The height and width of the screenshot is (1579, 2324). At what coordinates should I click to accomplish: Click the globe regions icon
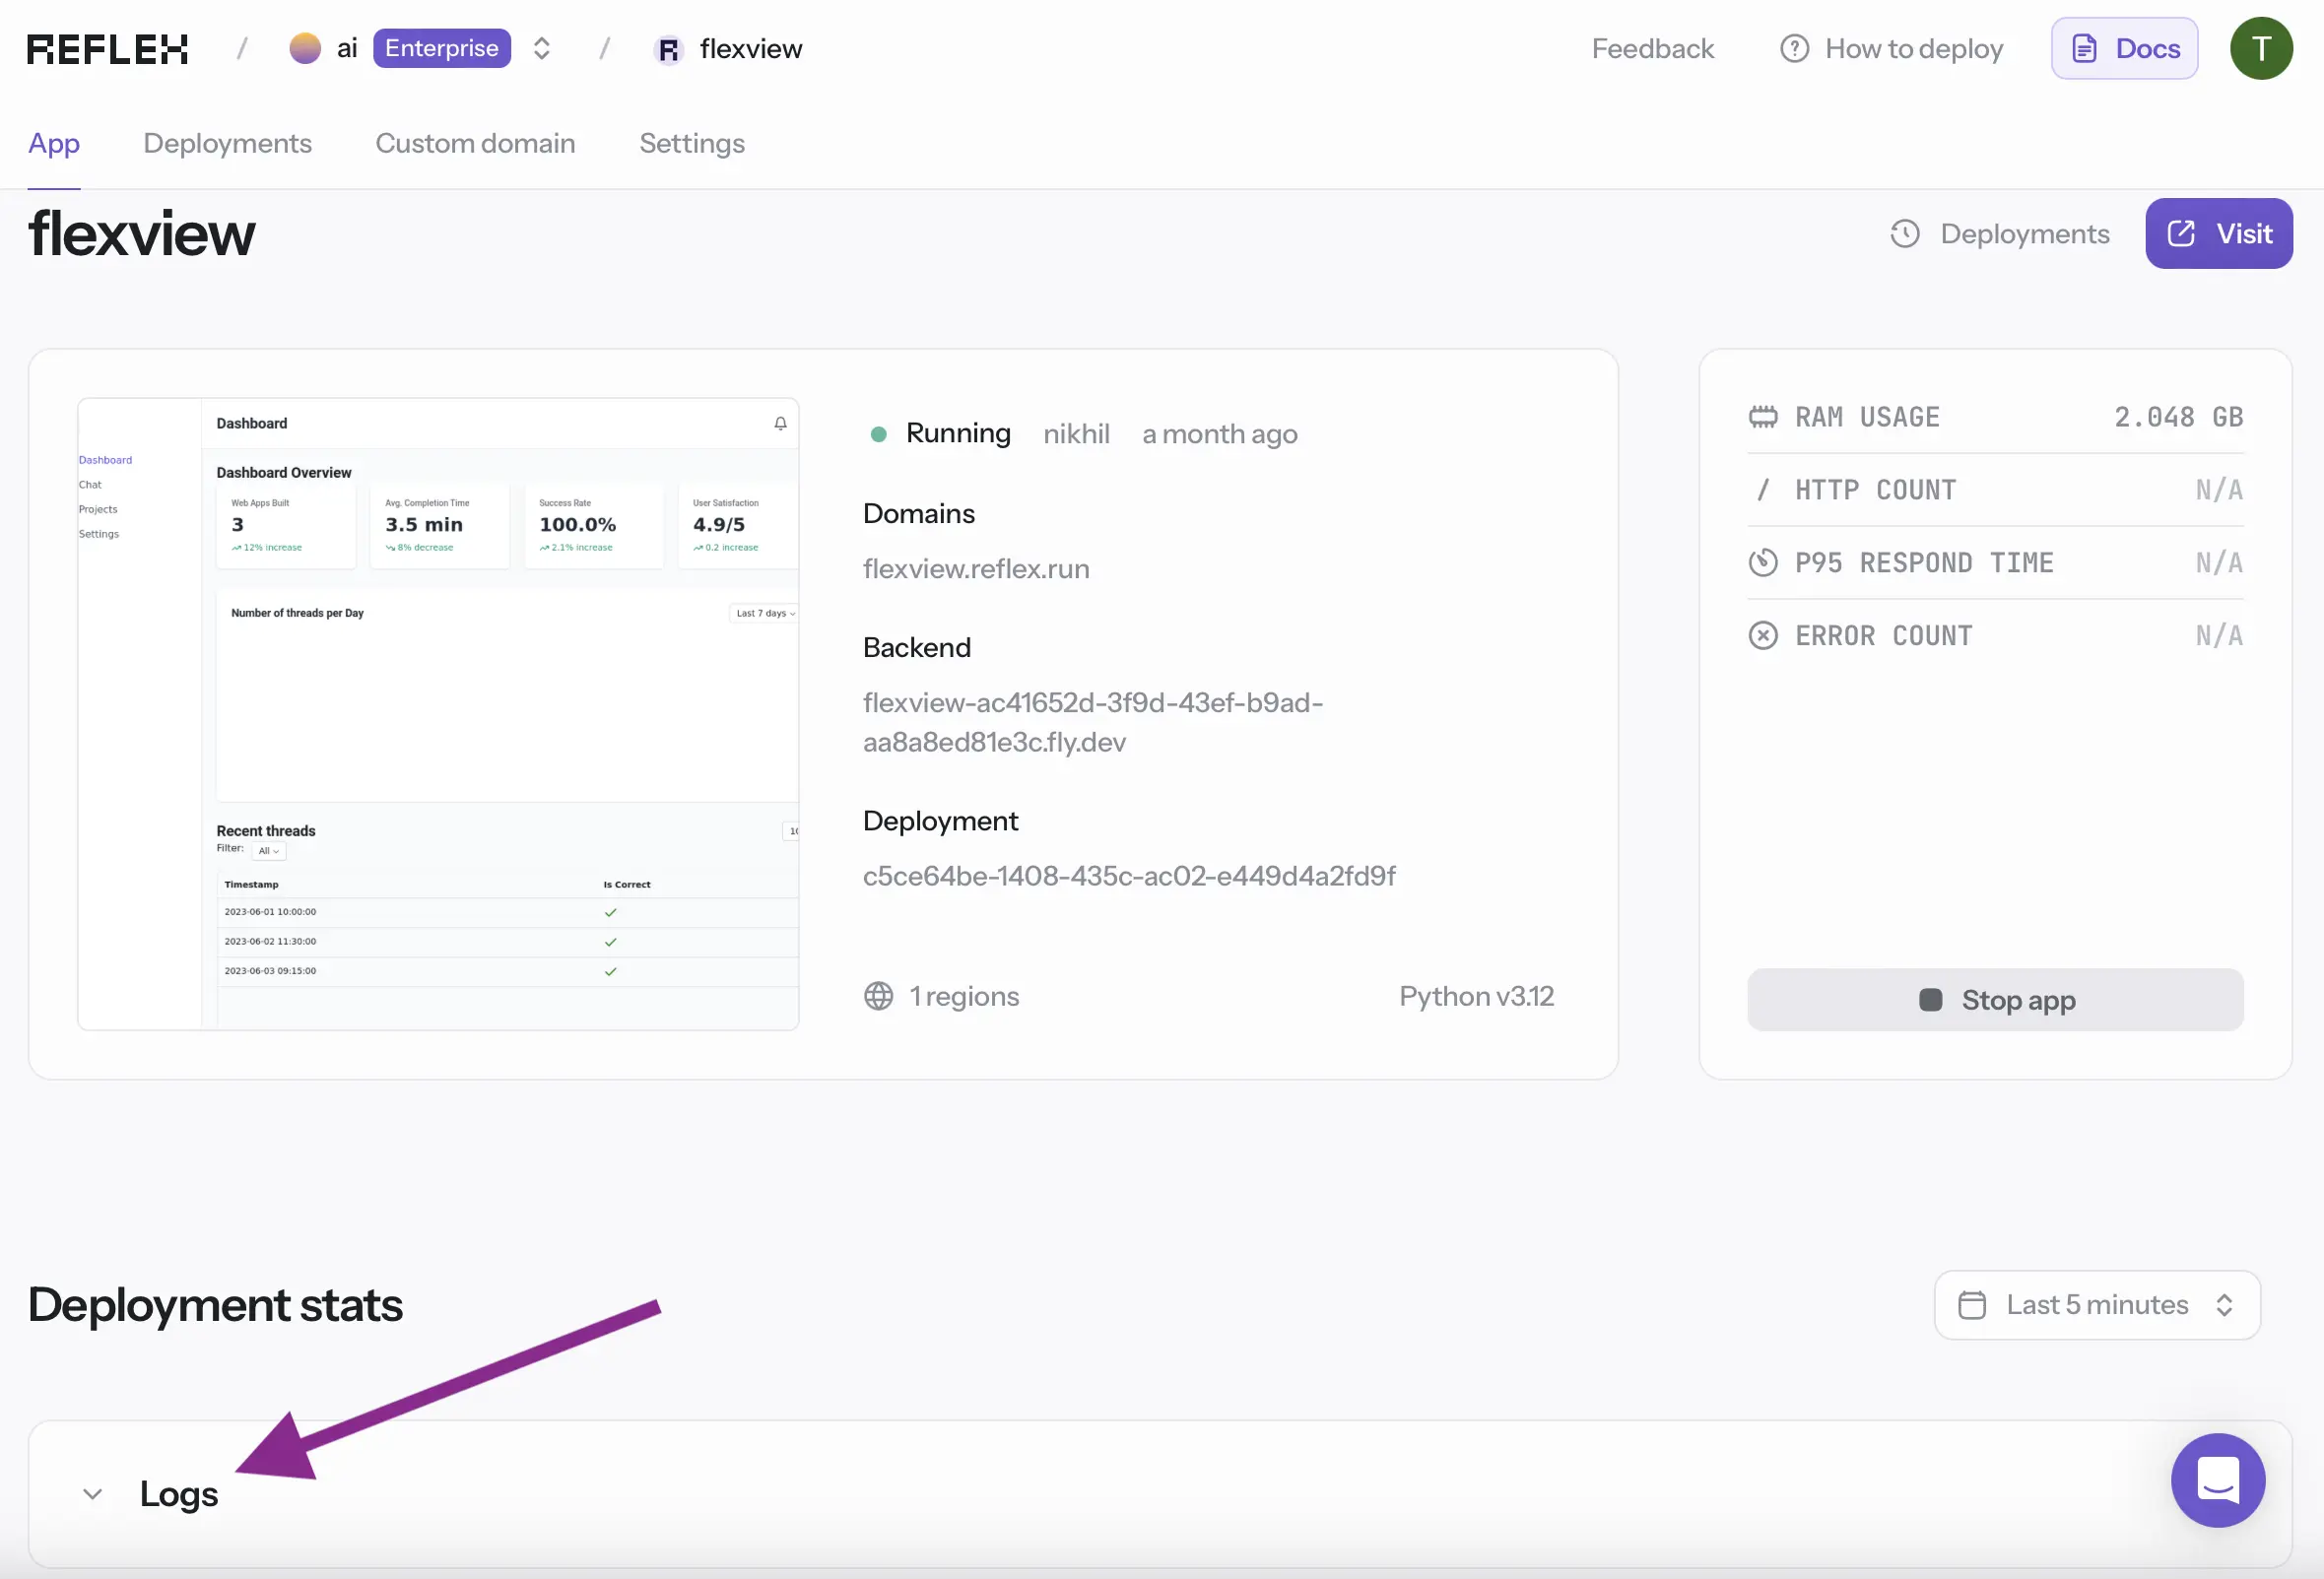(x=878, y=996)
